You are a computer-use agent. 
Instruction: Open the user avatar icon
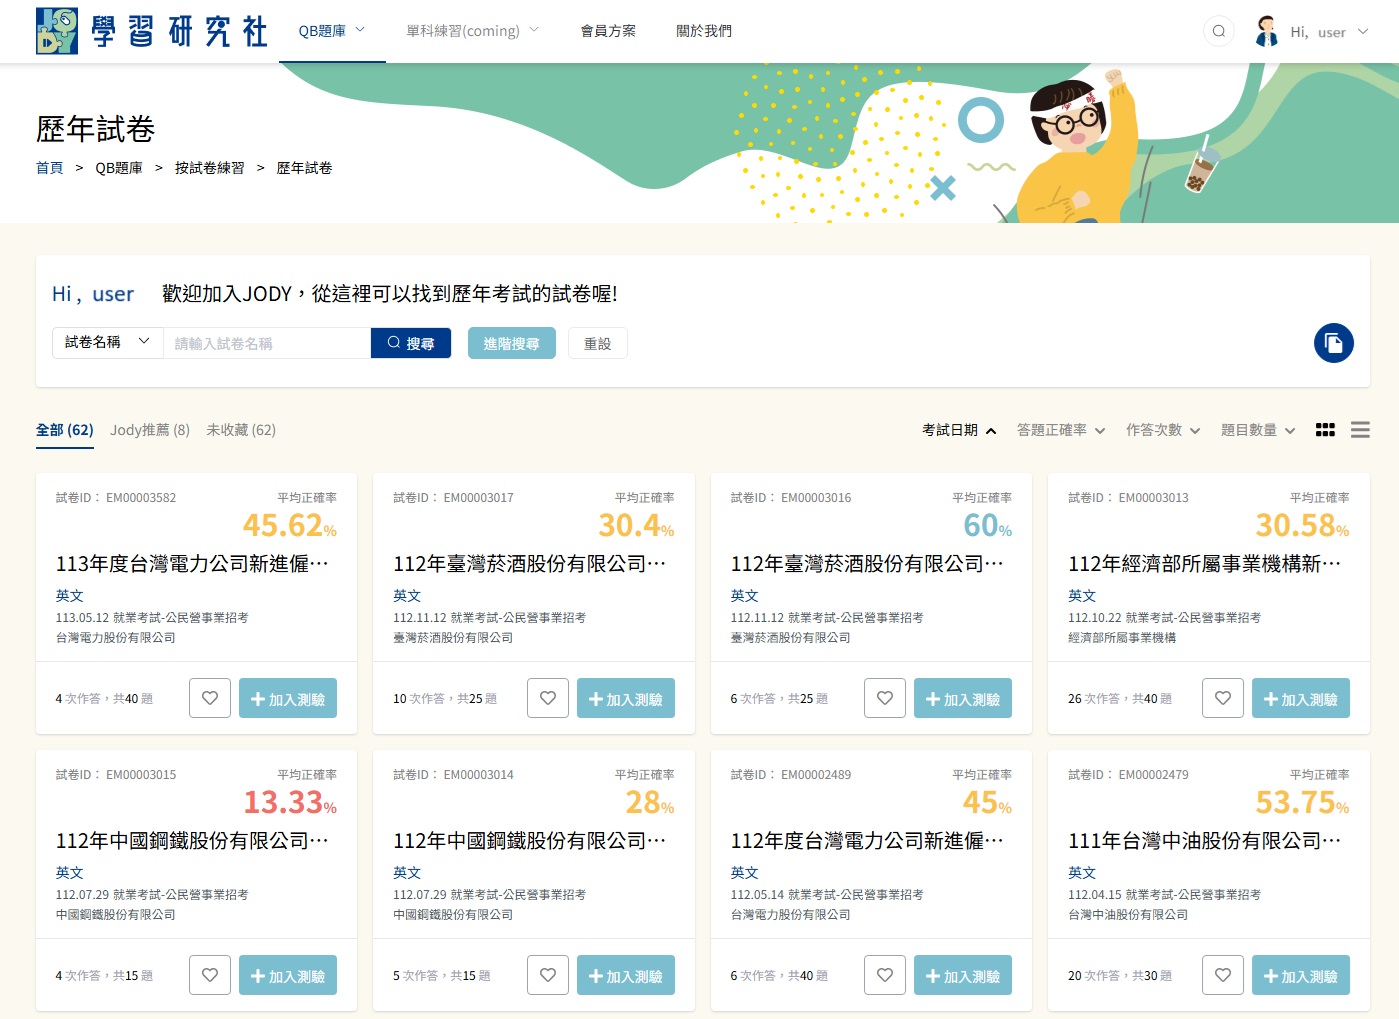click(x=1266, y=31)
